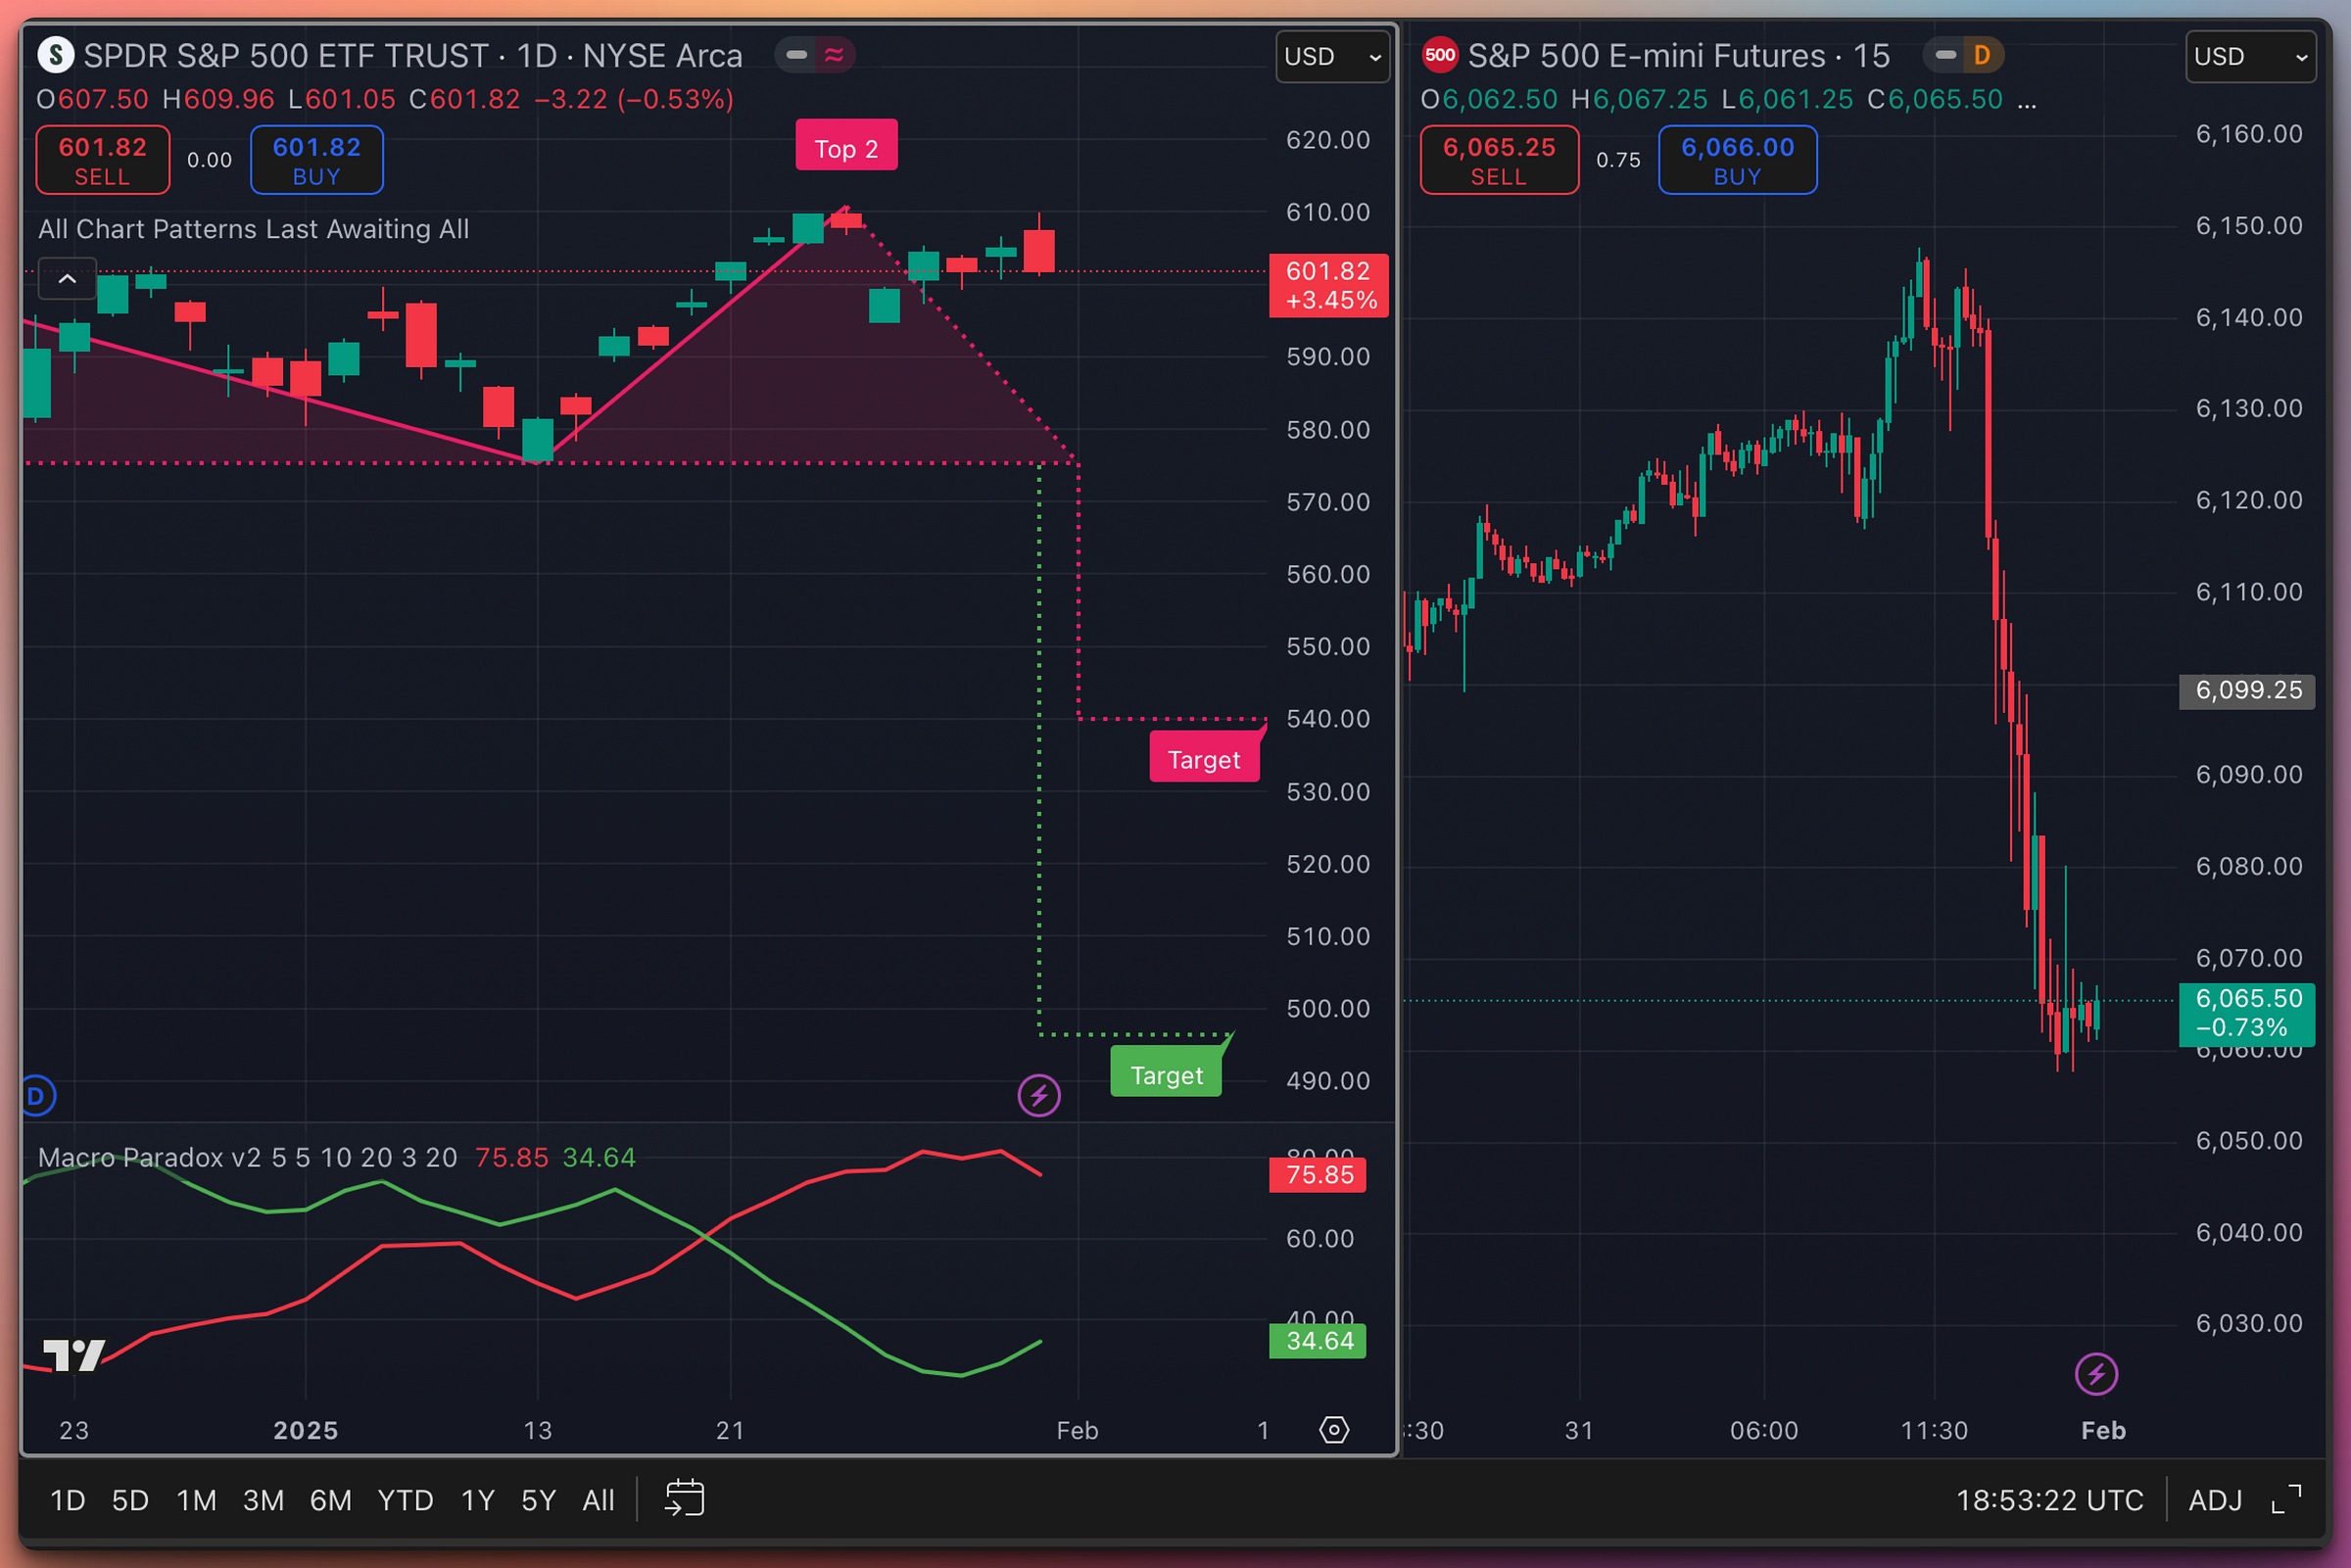Click the 6,066.00 BUY button
Viewport: 2351px width, 1568px height.
coord(1737,160)
